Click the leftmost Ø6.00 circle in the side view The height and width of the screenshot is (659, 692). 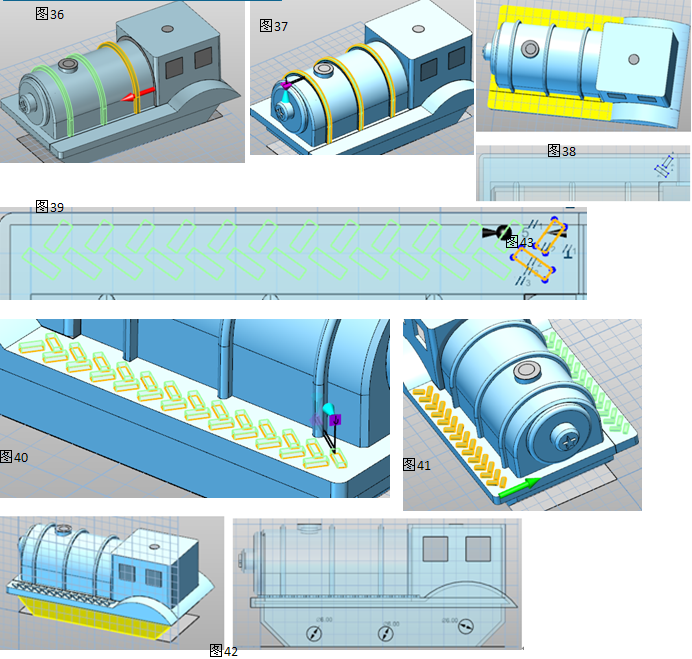pos(314,633)
